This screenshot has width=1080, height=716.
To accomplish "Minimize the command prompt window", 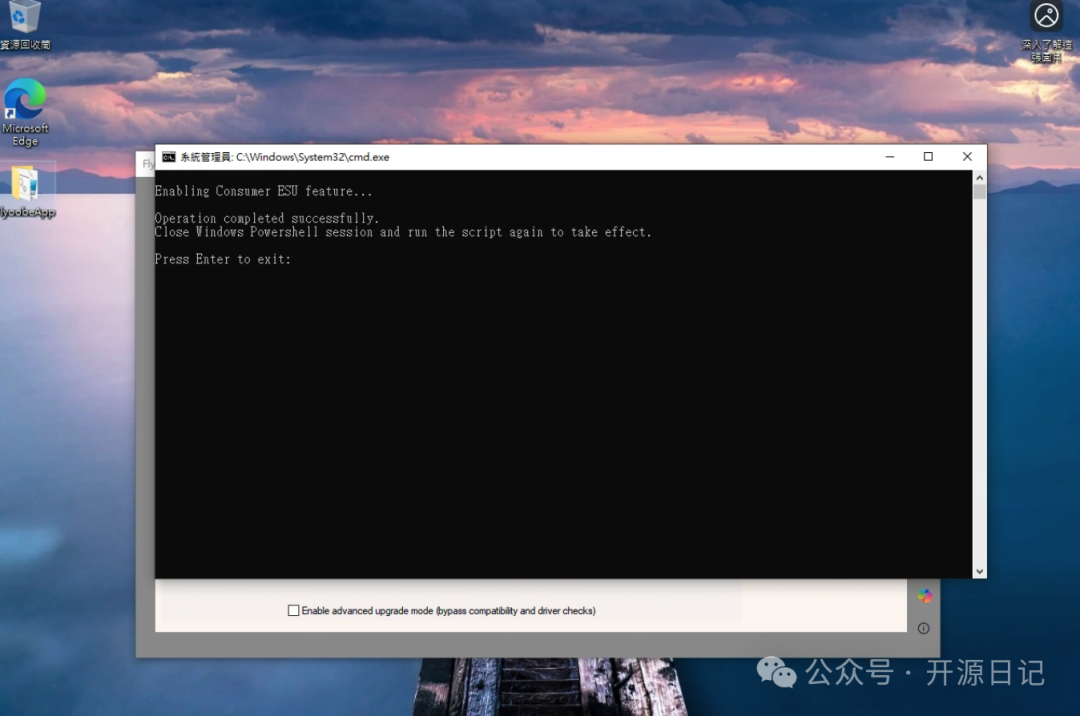I will 889,157.
